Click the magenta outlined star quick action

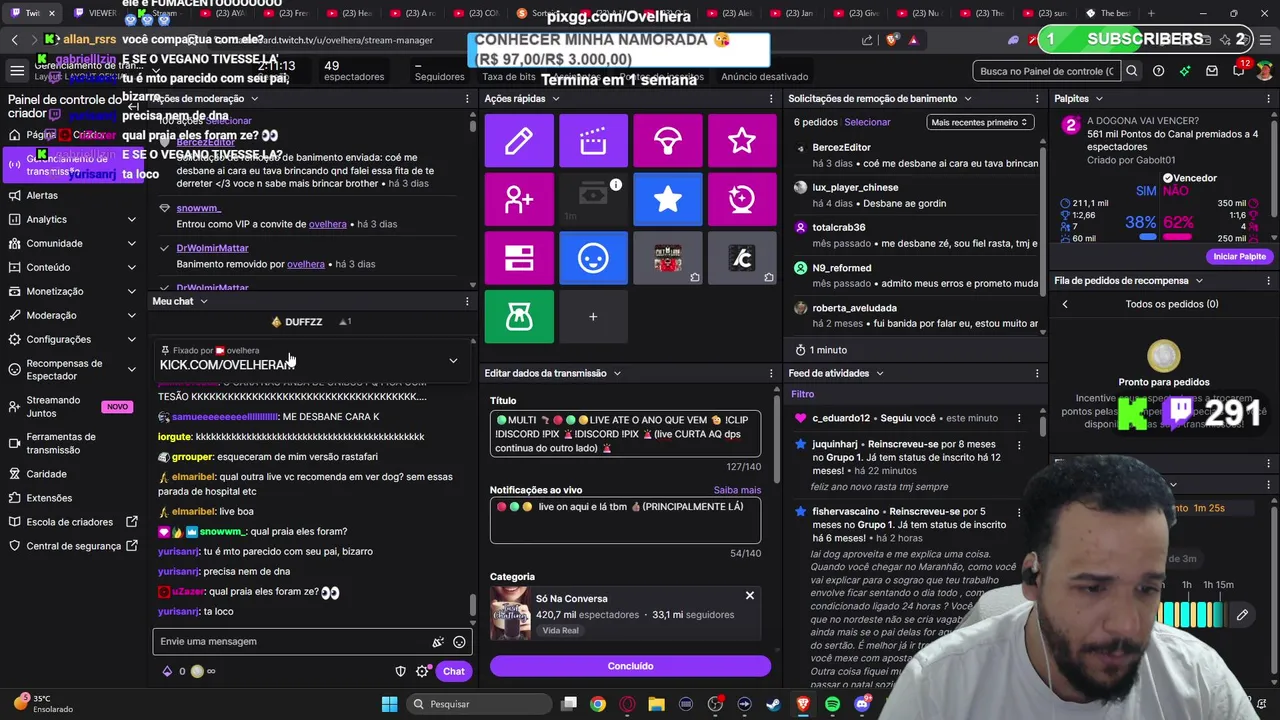click(x=741, y=140)
